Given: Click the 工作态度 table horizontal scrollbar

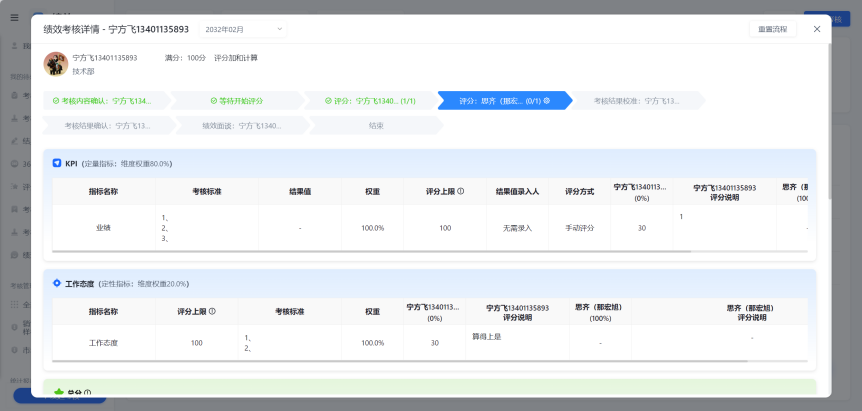Looking at the screenshot, I should [400, 361].
